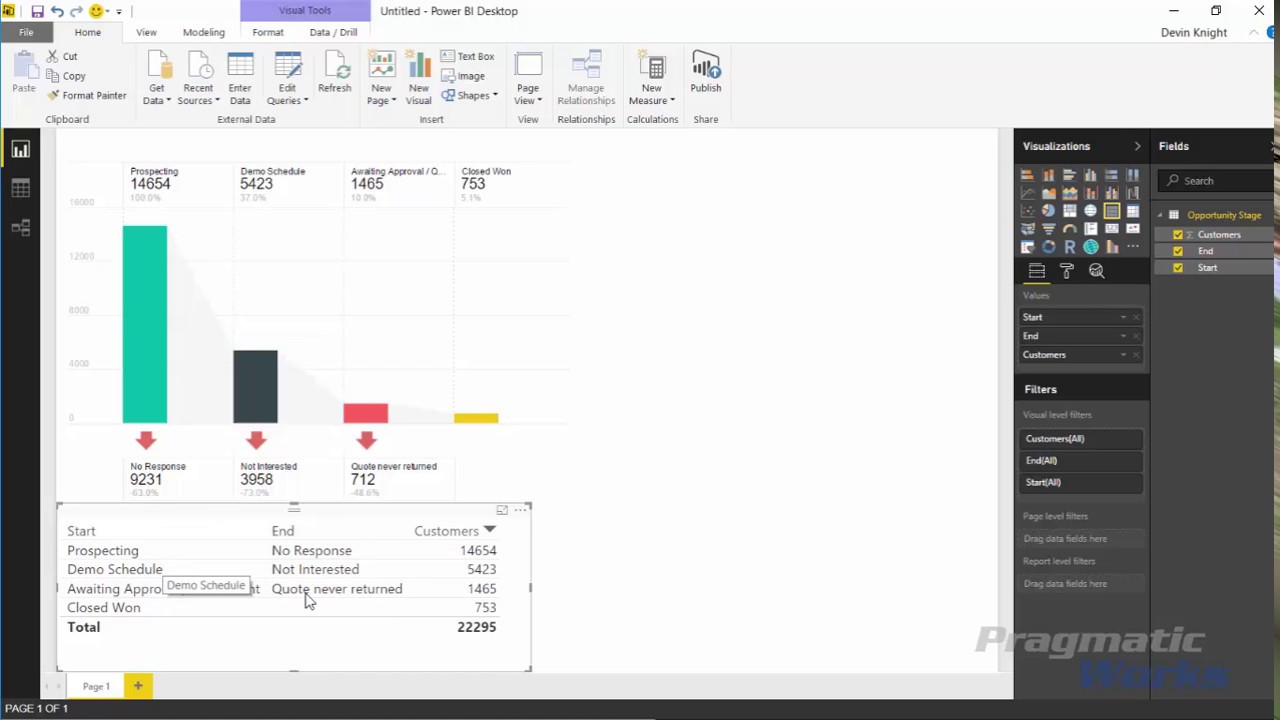Expand the Start(All) visual filter
The height and width of the screenshot is (720, 1280).
1082,482
